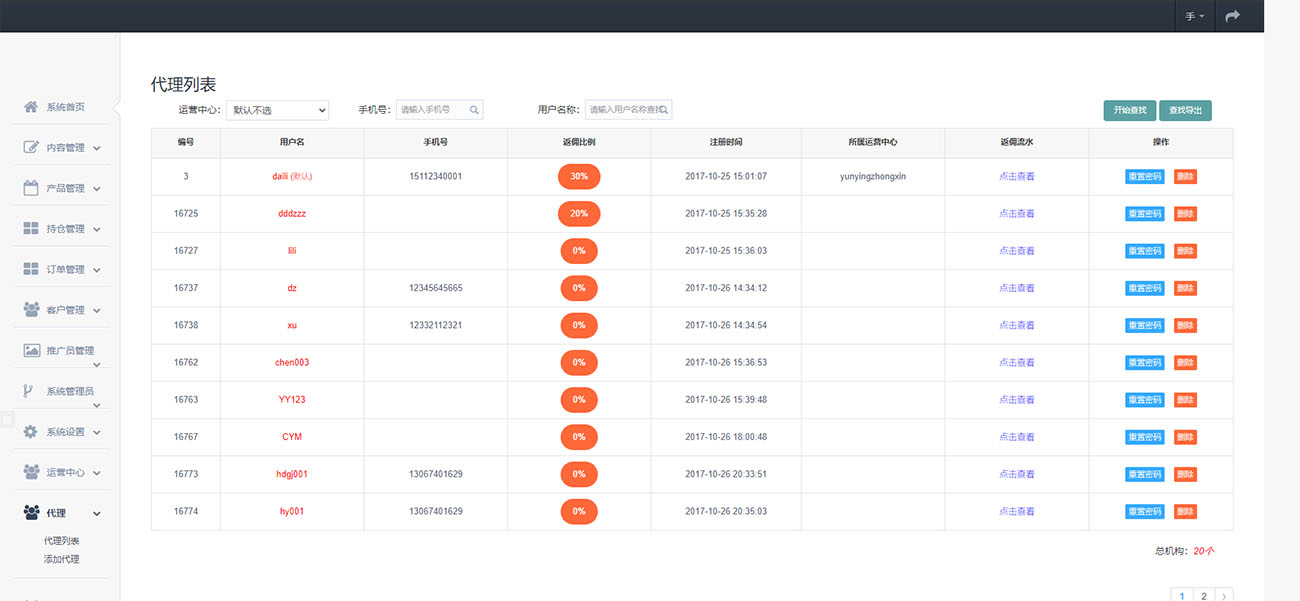Expand the 订单管理 menu chevron

[97, 270]
